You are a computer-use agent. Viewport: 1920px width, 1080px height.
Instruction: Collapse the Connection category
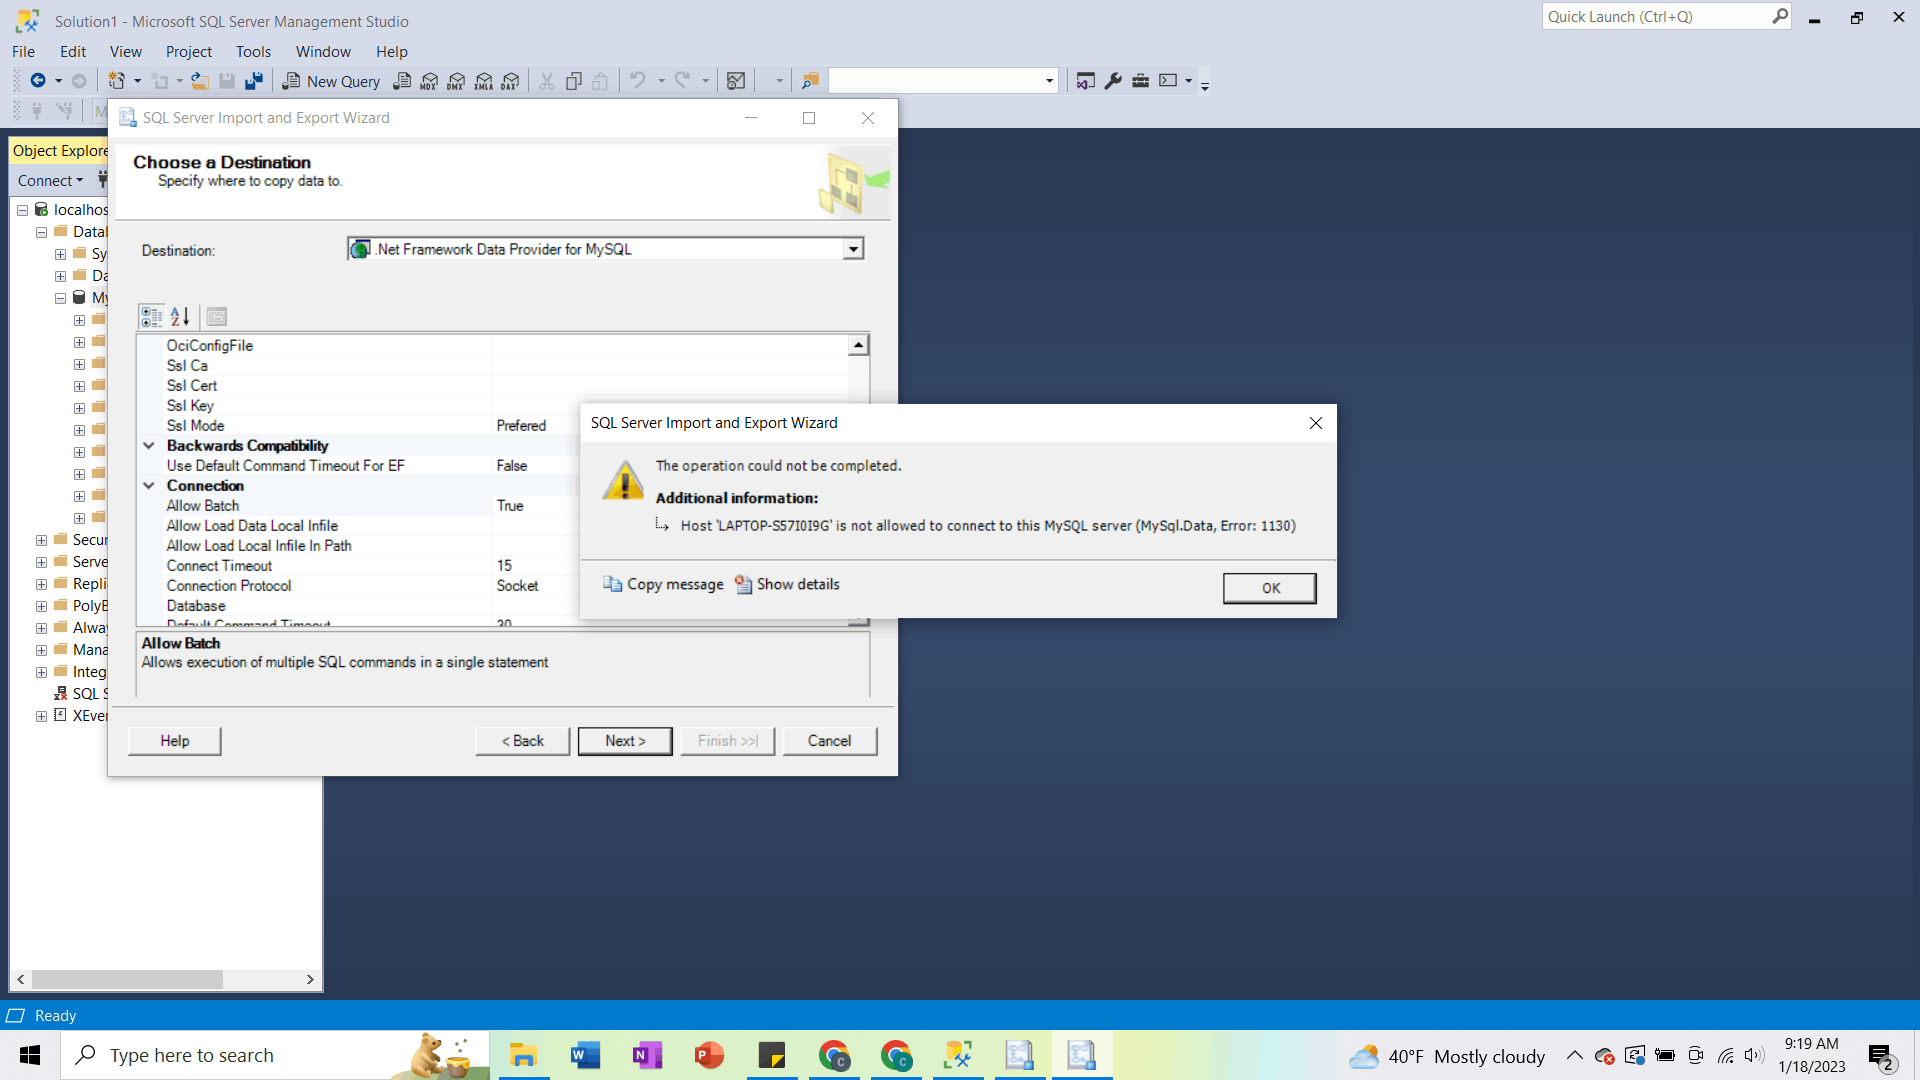tap(149, 486)
